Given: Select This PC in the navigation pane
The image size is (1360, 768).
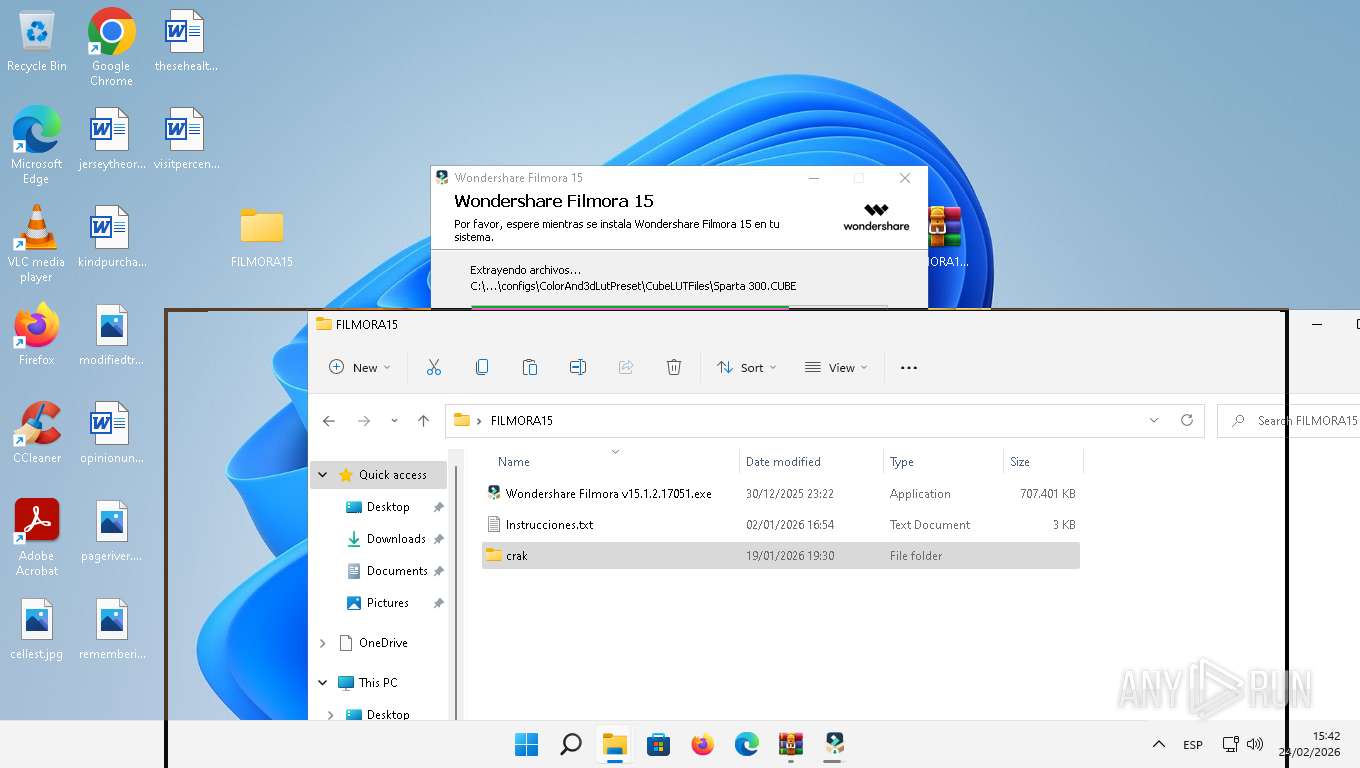Looking at the screenshot, I should tap(377, 683).
